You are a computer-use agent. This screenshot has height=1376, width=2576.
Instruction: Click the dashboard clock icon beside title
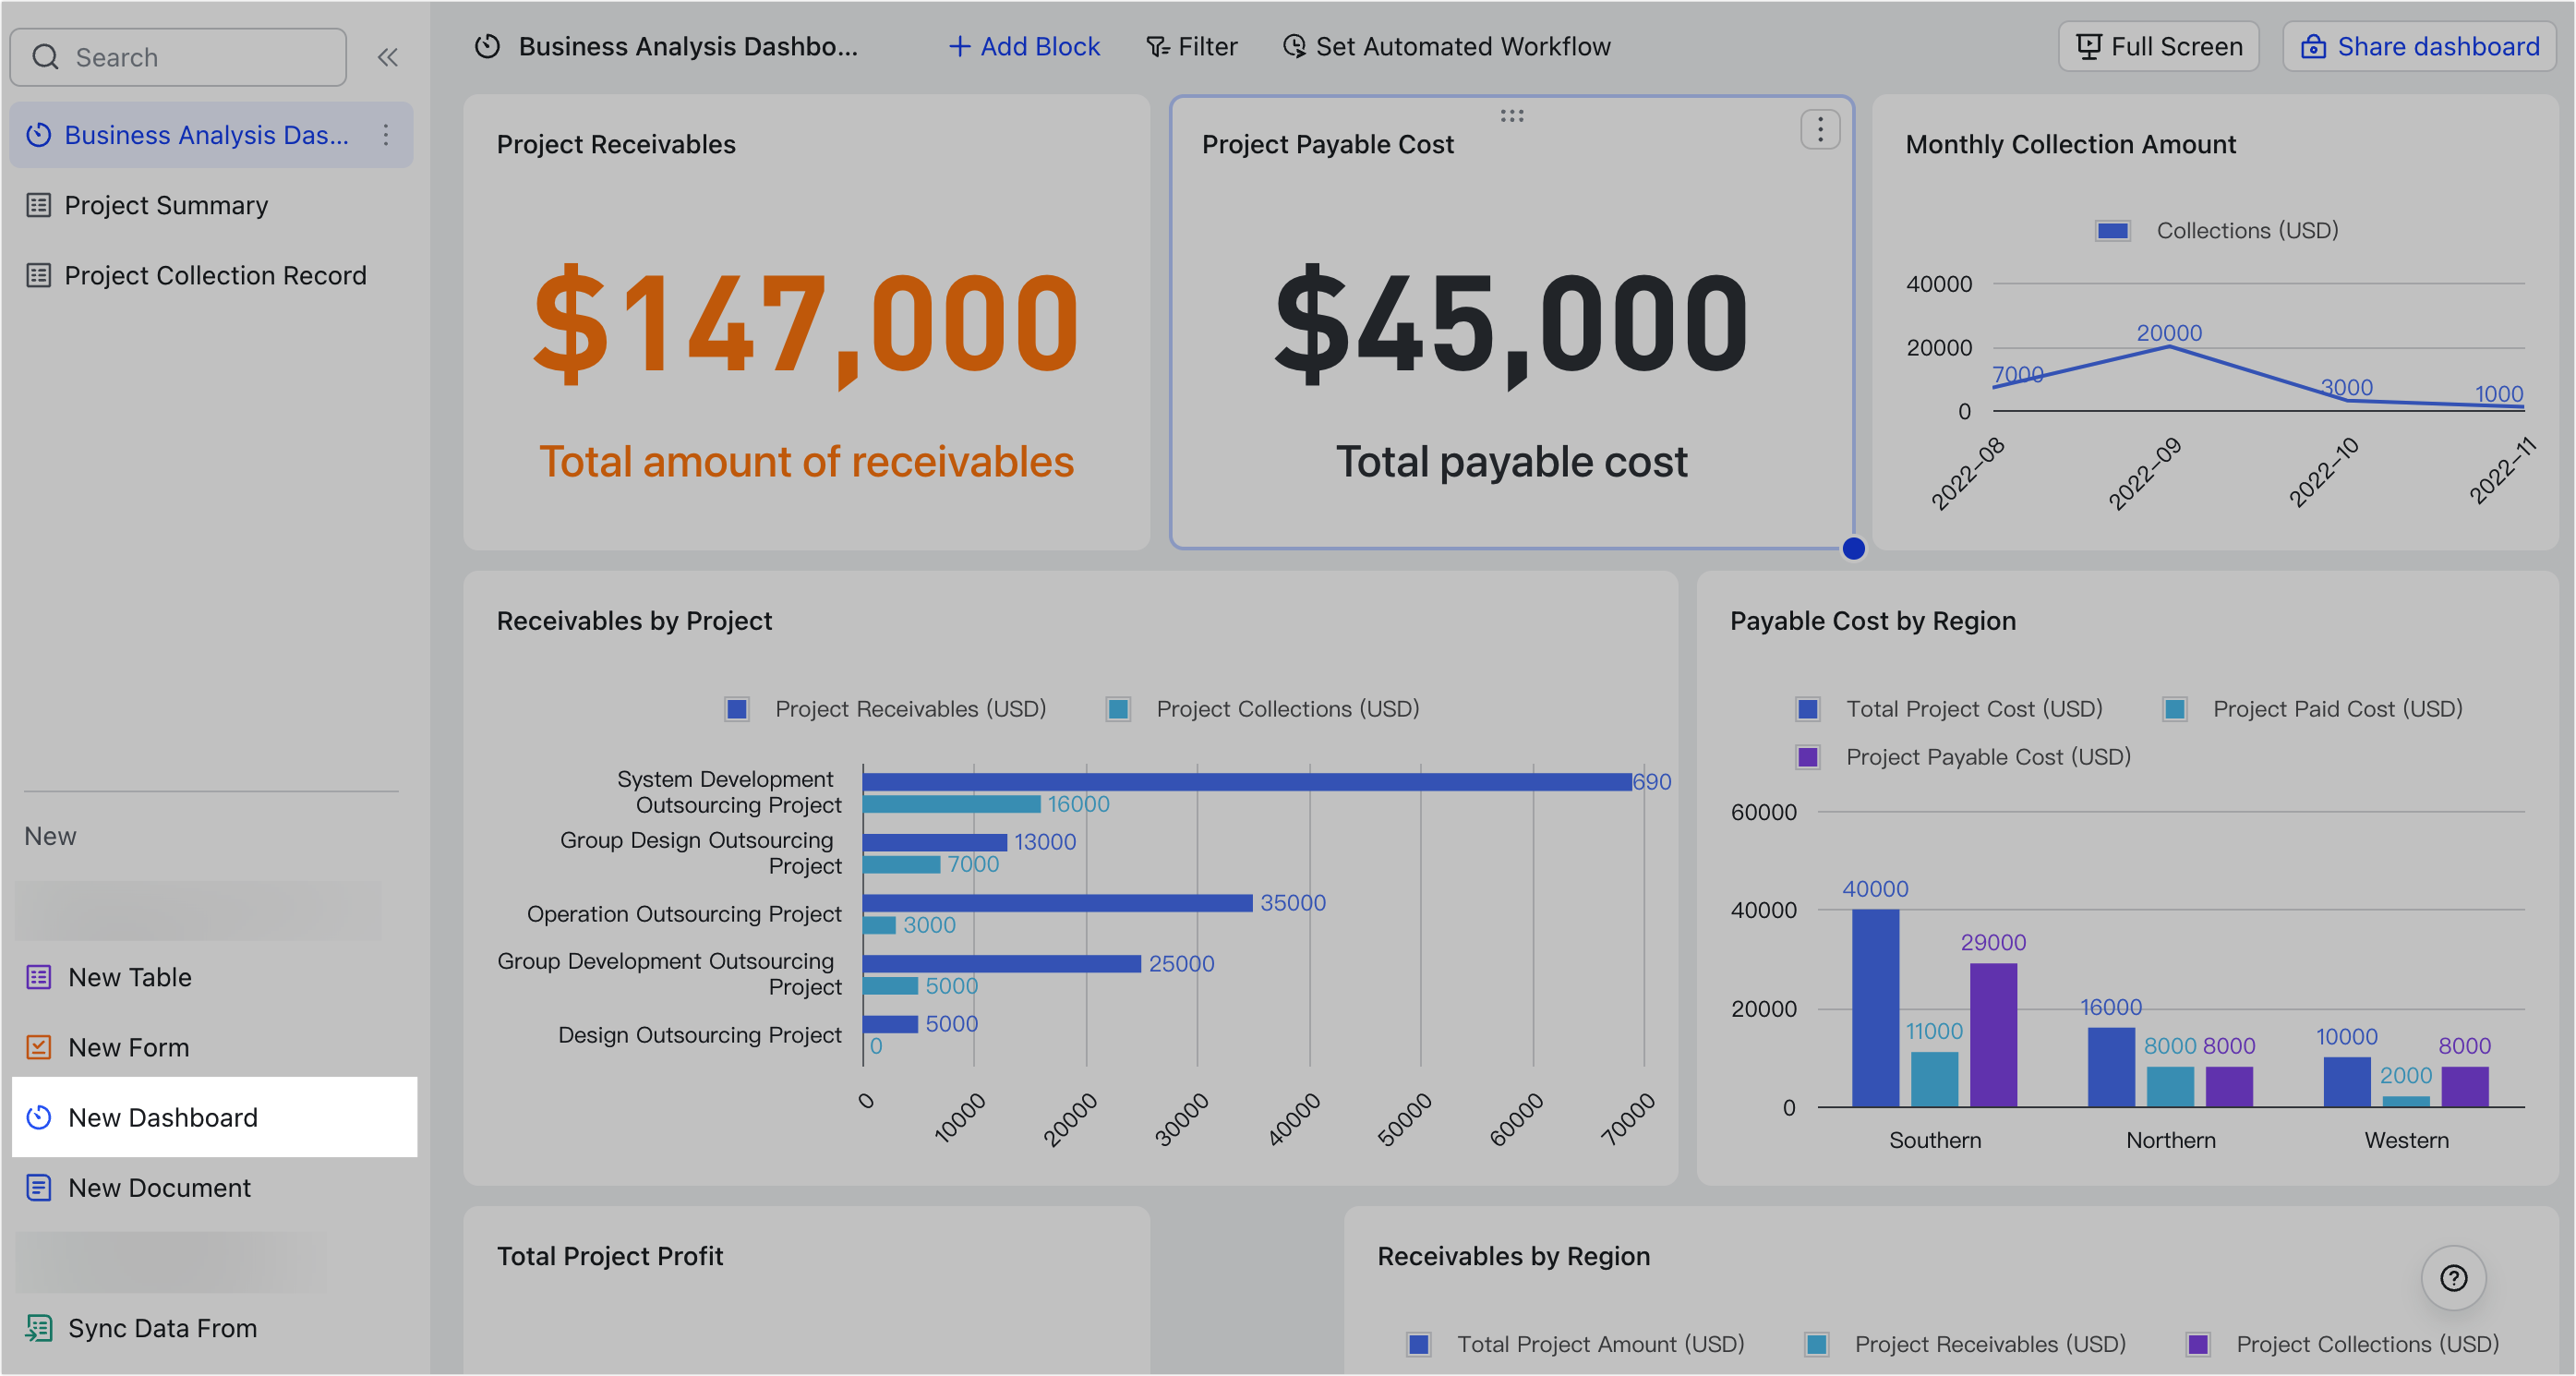(487, 46)
